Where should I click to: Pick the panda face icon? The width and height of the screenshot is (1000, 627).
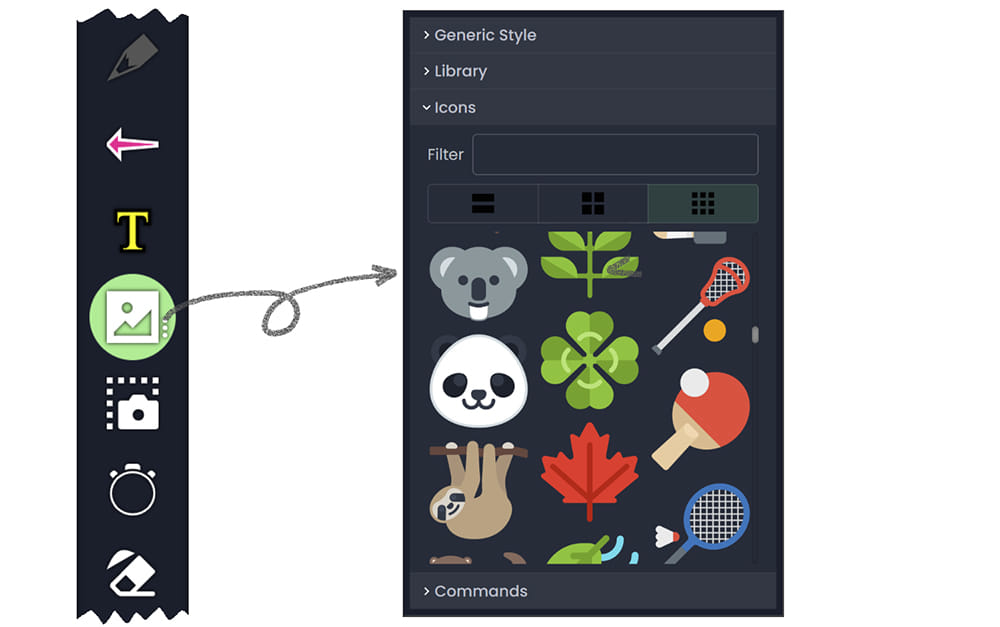pos(478,381)
